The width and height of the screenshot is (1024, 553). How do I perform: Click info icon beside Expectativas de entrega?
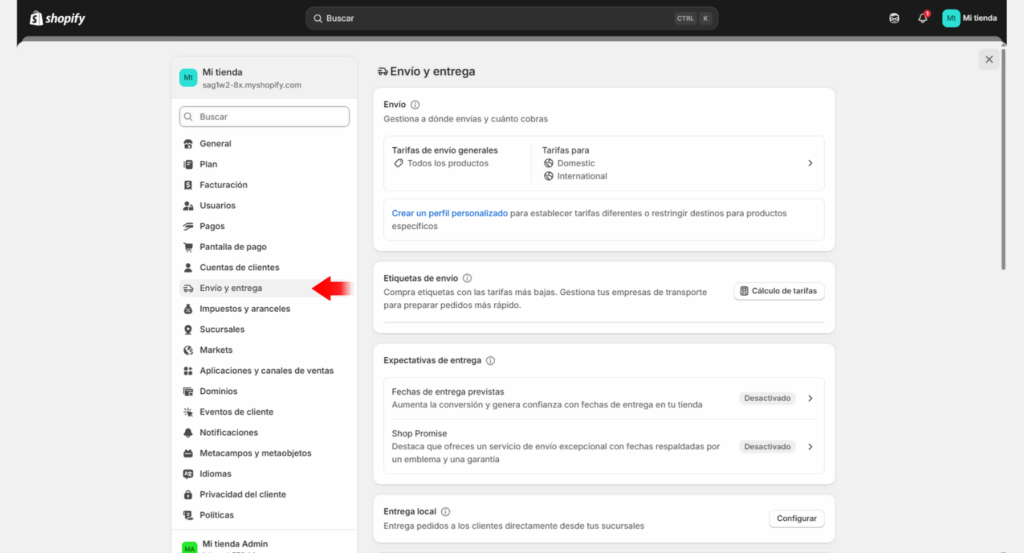pos(490,360)
